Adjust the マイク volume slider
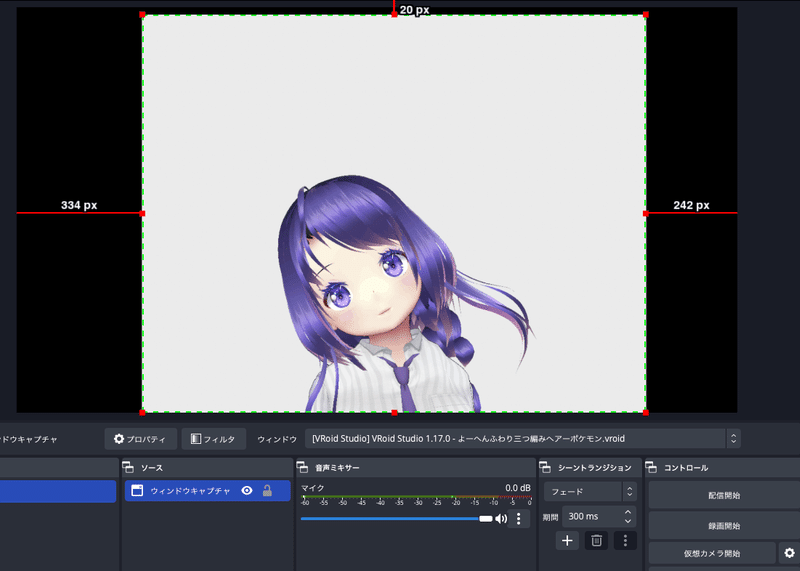This screenshot has width=800, height=571. pyautogui.click(x=396, y=519)
